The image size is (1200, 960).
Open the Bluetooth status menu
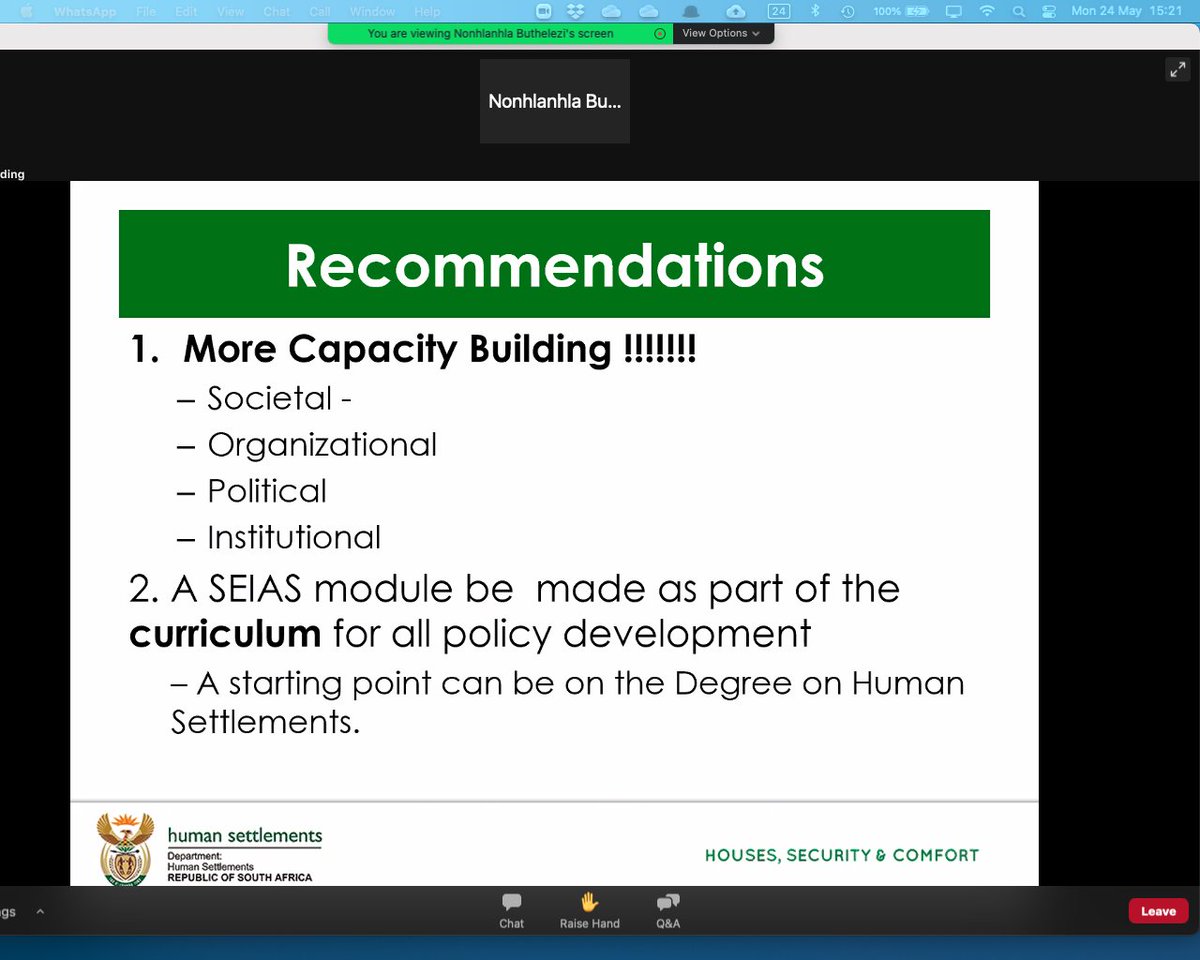pos(815,11)
